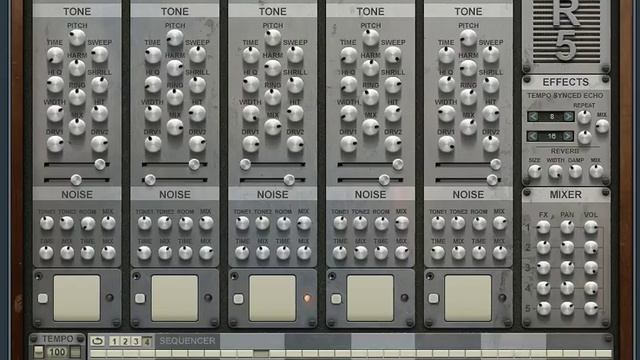Click the darker highlighted sequencer step
This screenshot has height=360, width=640.
pos(261,353)
